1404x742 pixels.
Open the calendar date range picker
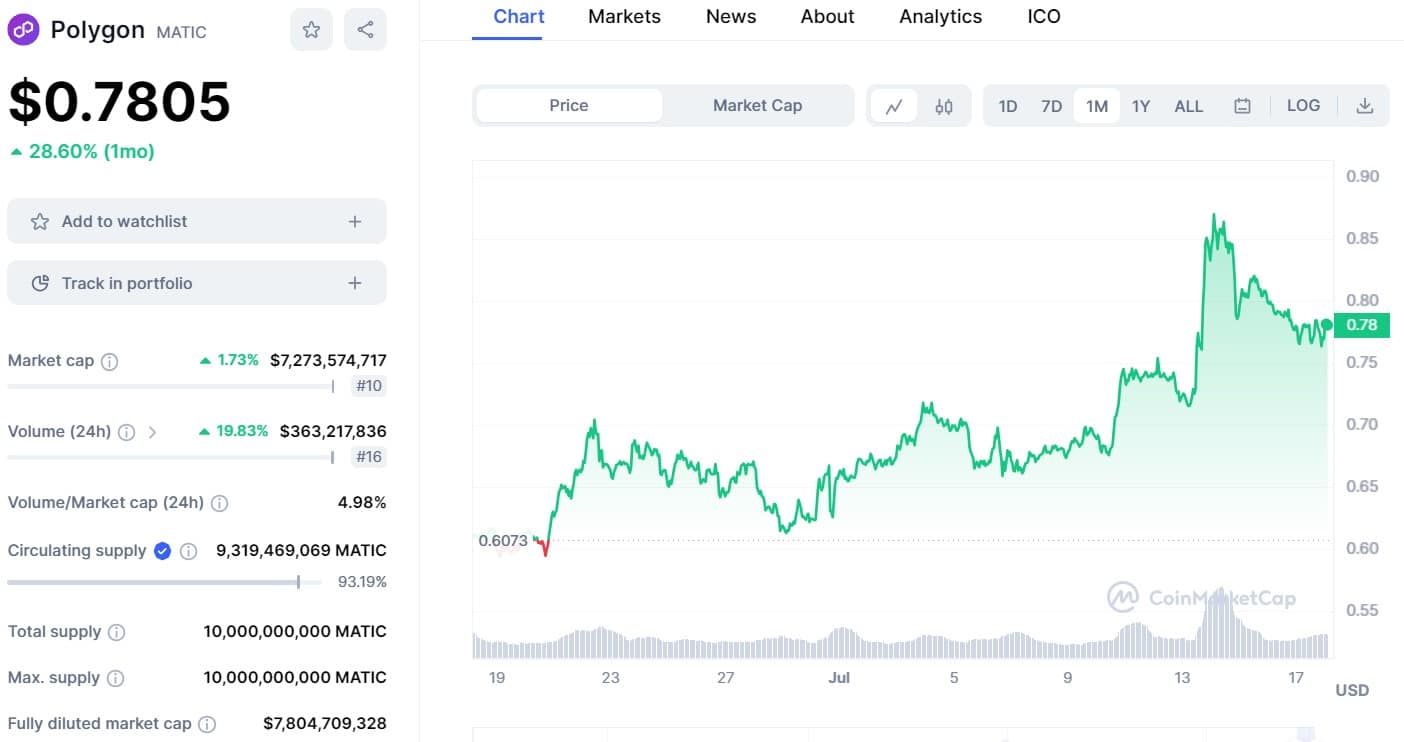click(x=1242, y=106)
